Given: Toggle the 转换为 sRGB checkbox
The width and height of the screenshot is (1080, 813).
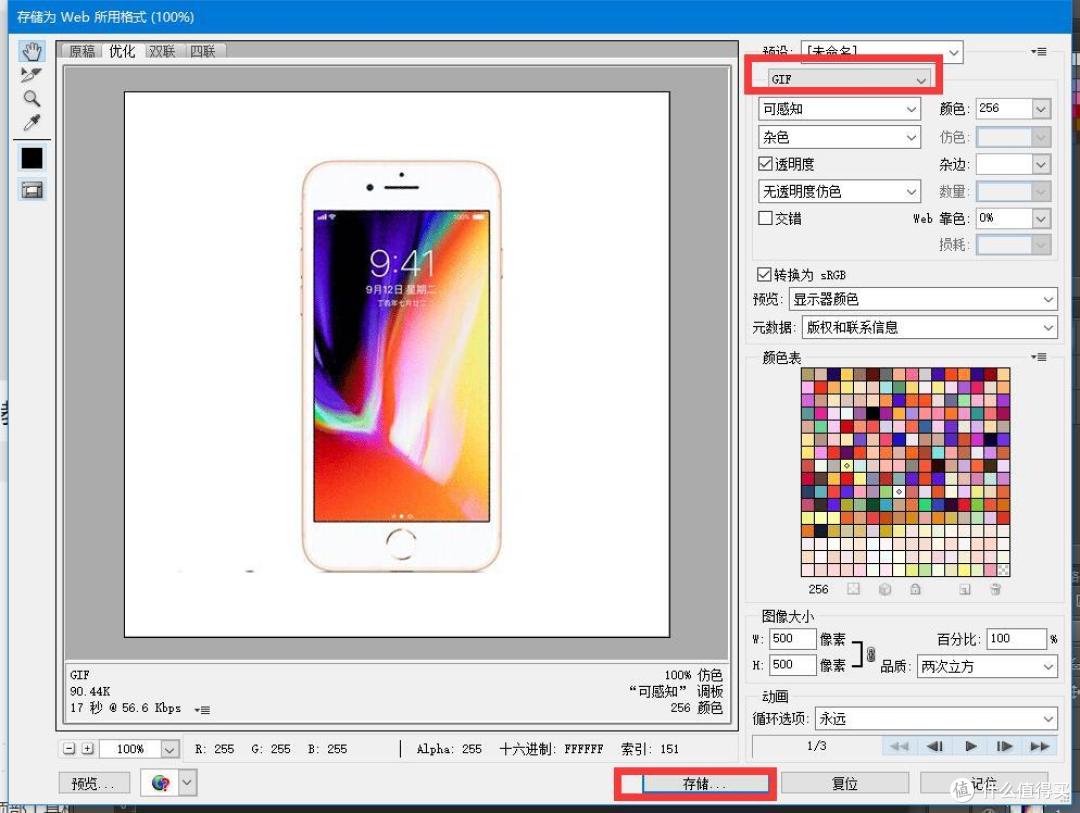Looking at the screenshot, I should [x=763, y=274].
